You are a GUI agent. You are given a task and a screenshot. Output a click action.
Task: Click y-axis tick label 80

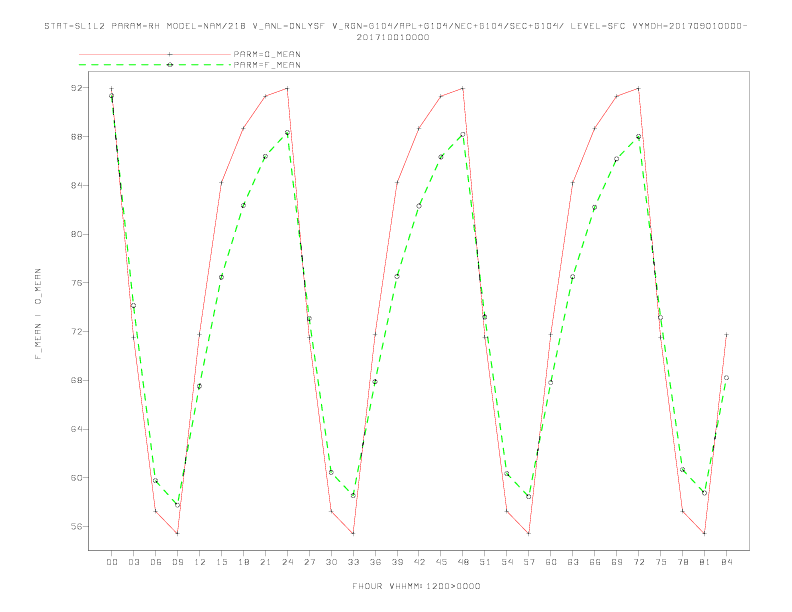(x=77, y=234)
